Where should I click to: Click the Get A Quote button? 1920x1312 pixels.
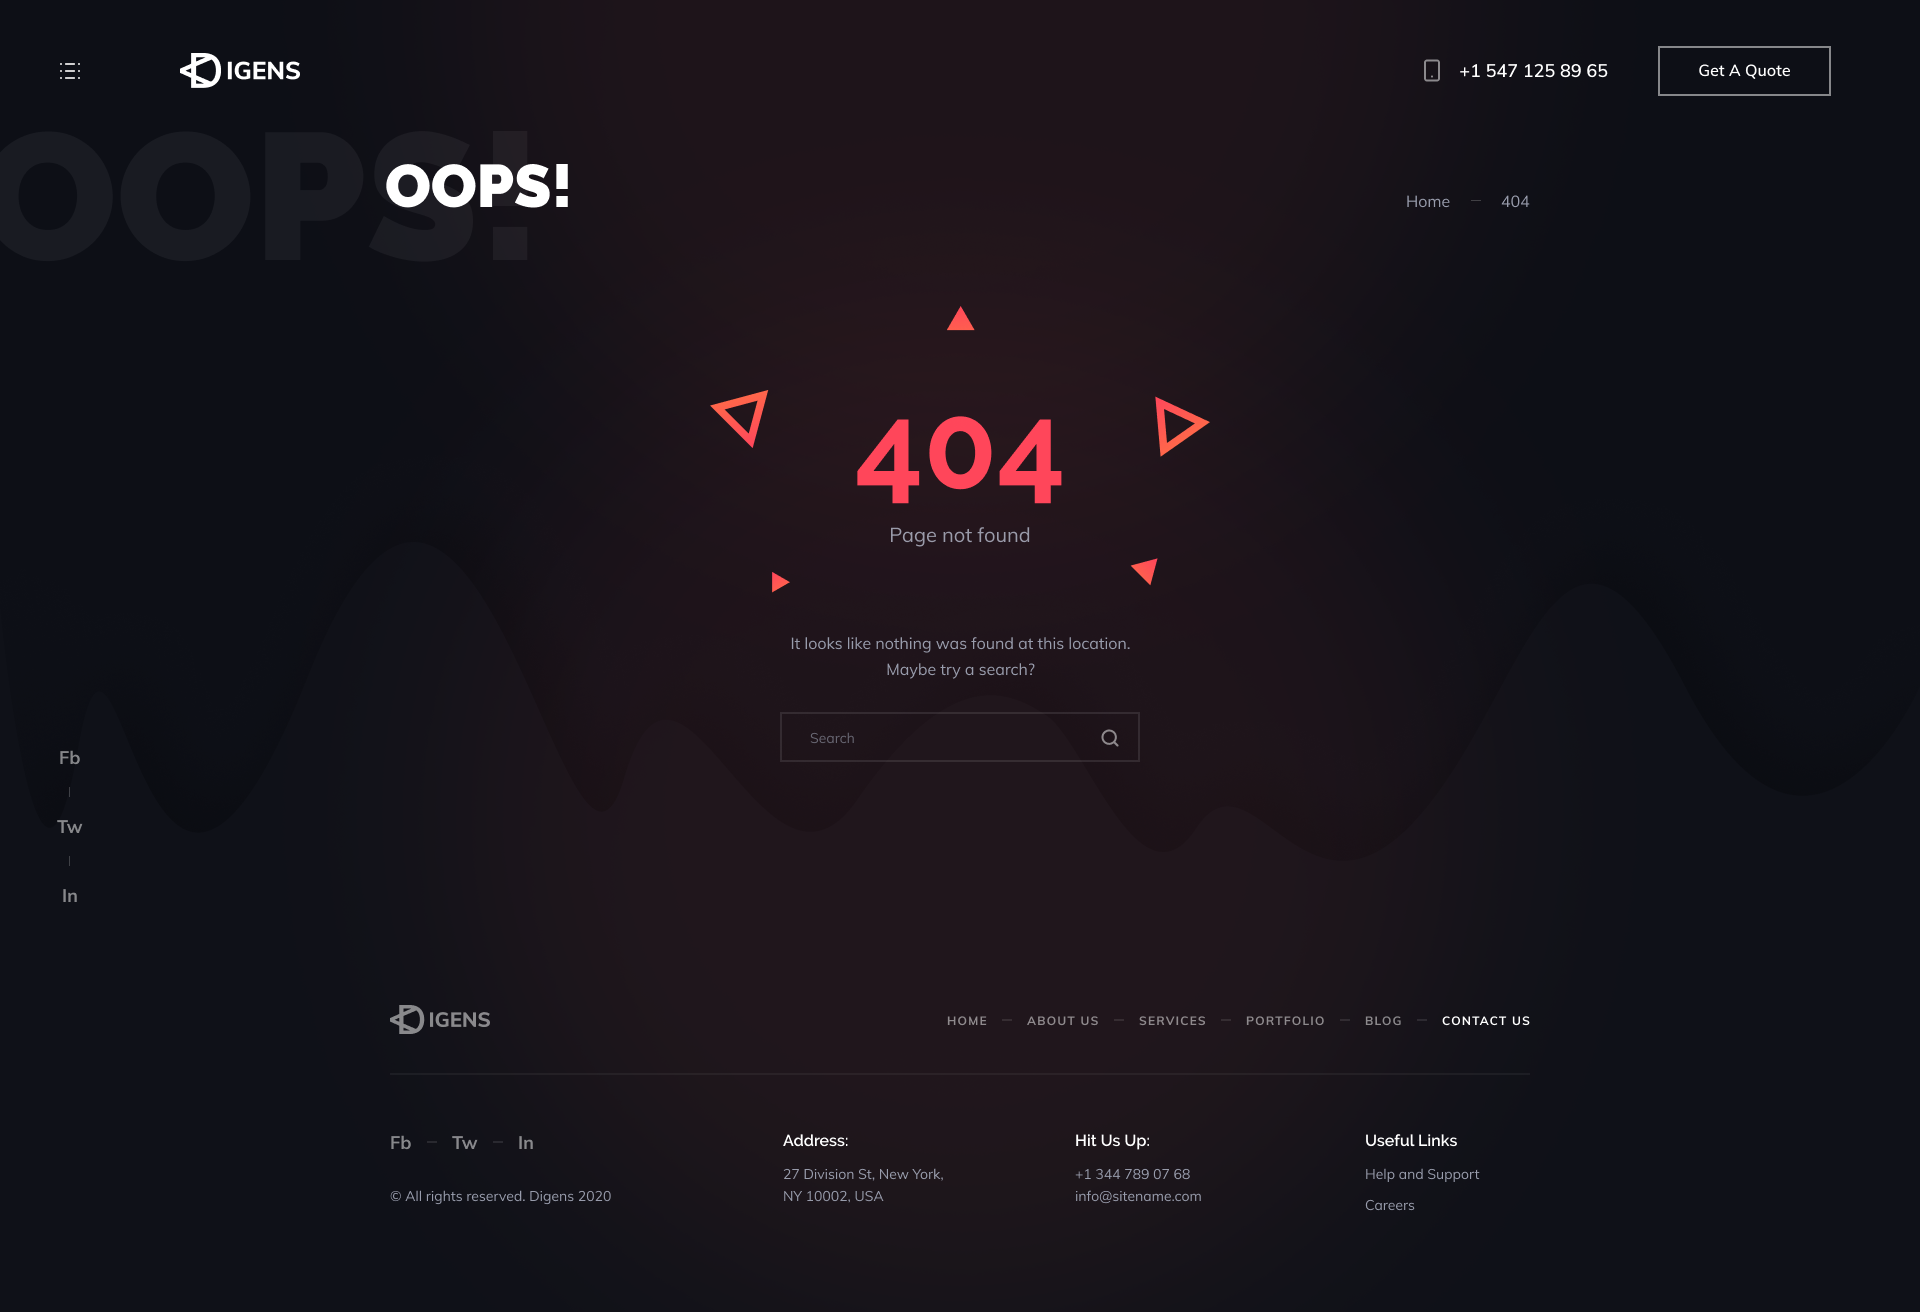click(1743, 70)
